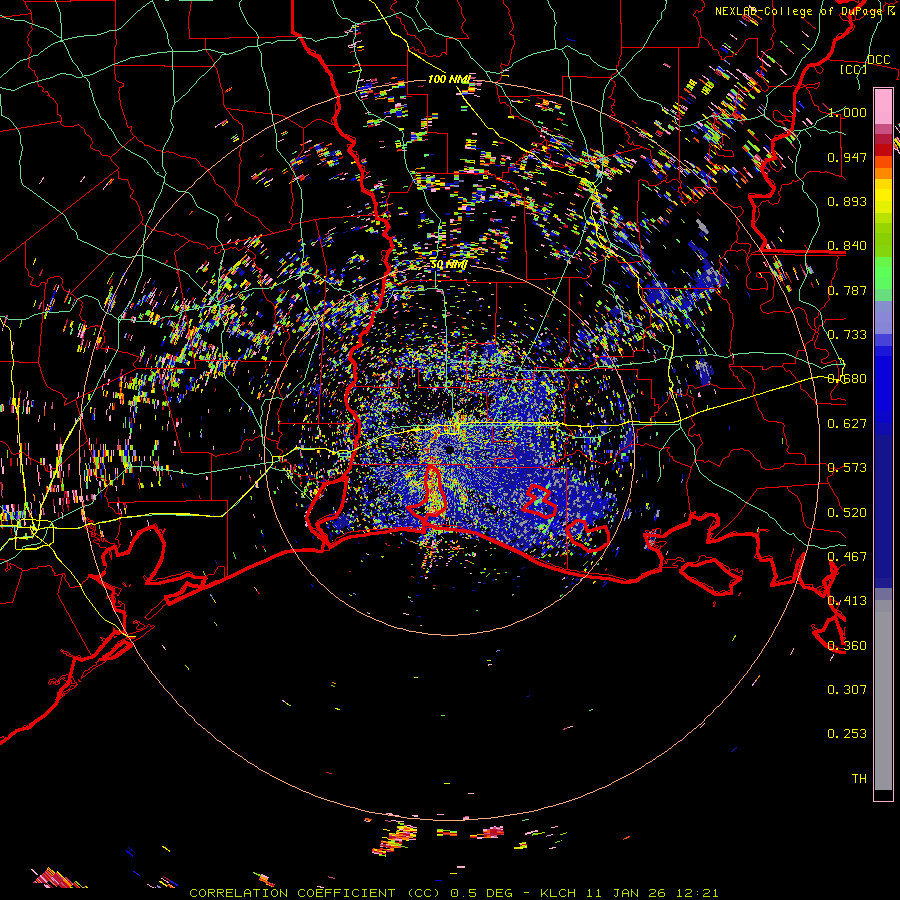Click the 50 NM range ring label
Viewport: 900px width, 900px height.
(448, 265)
